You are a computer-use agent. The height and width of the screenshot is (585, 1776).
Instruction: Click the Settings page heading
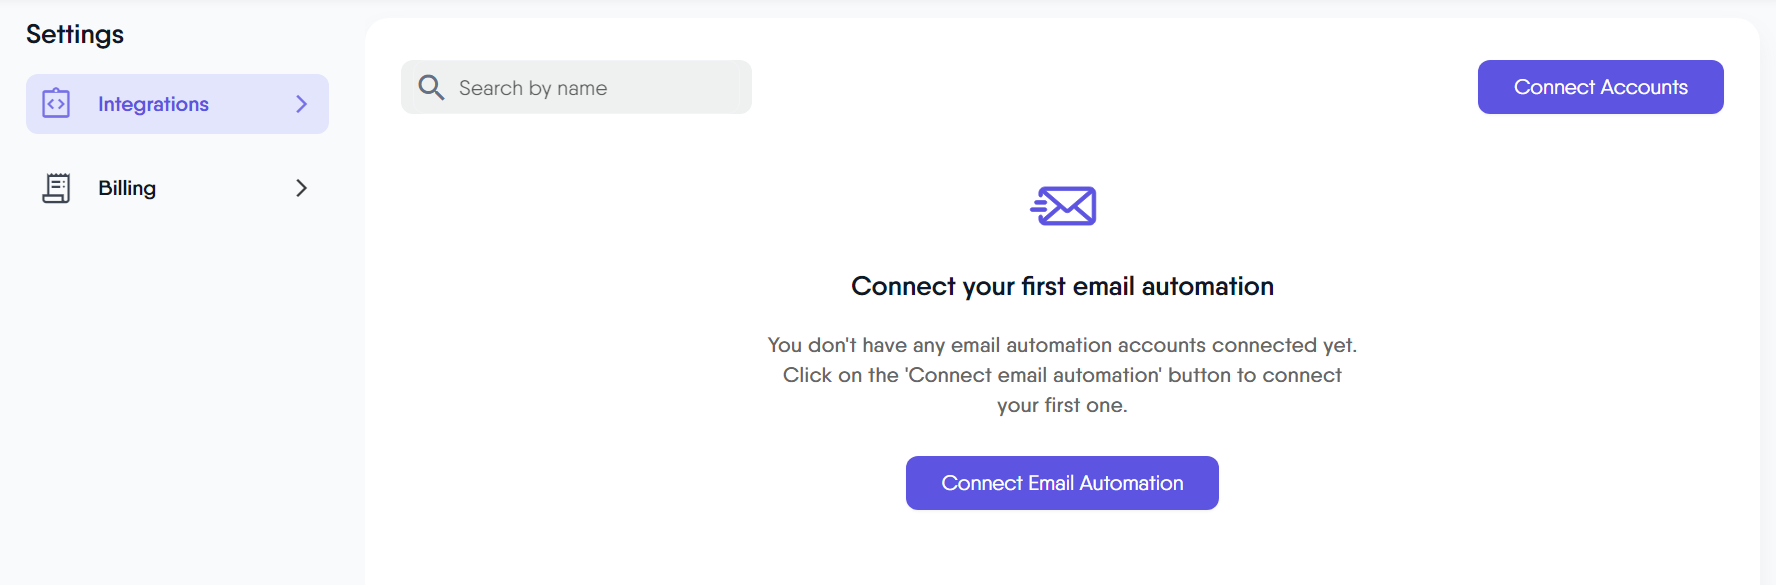[75, 35]
